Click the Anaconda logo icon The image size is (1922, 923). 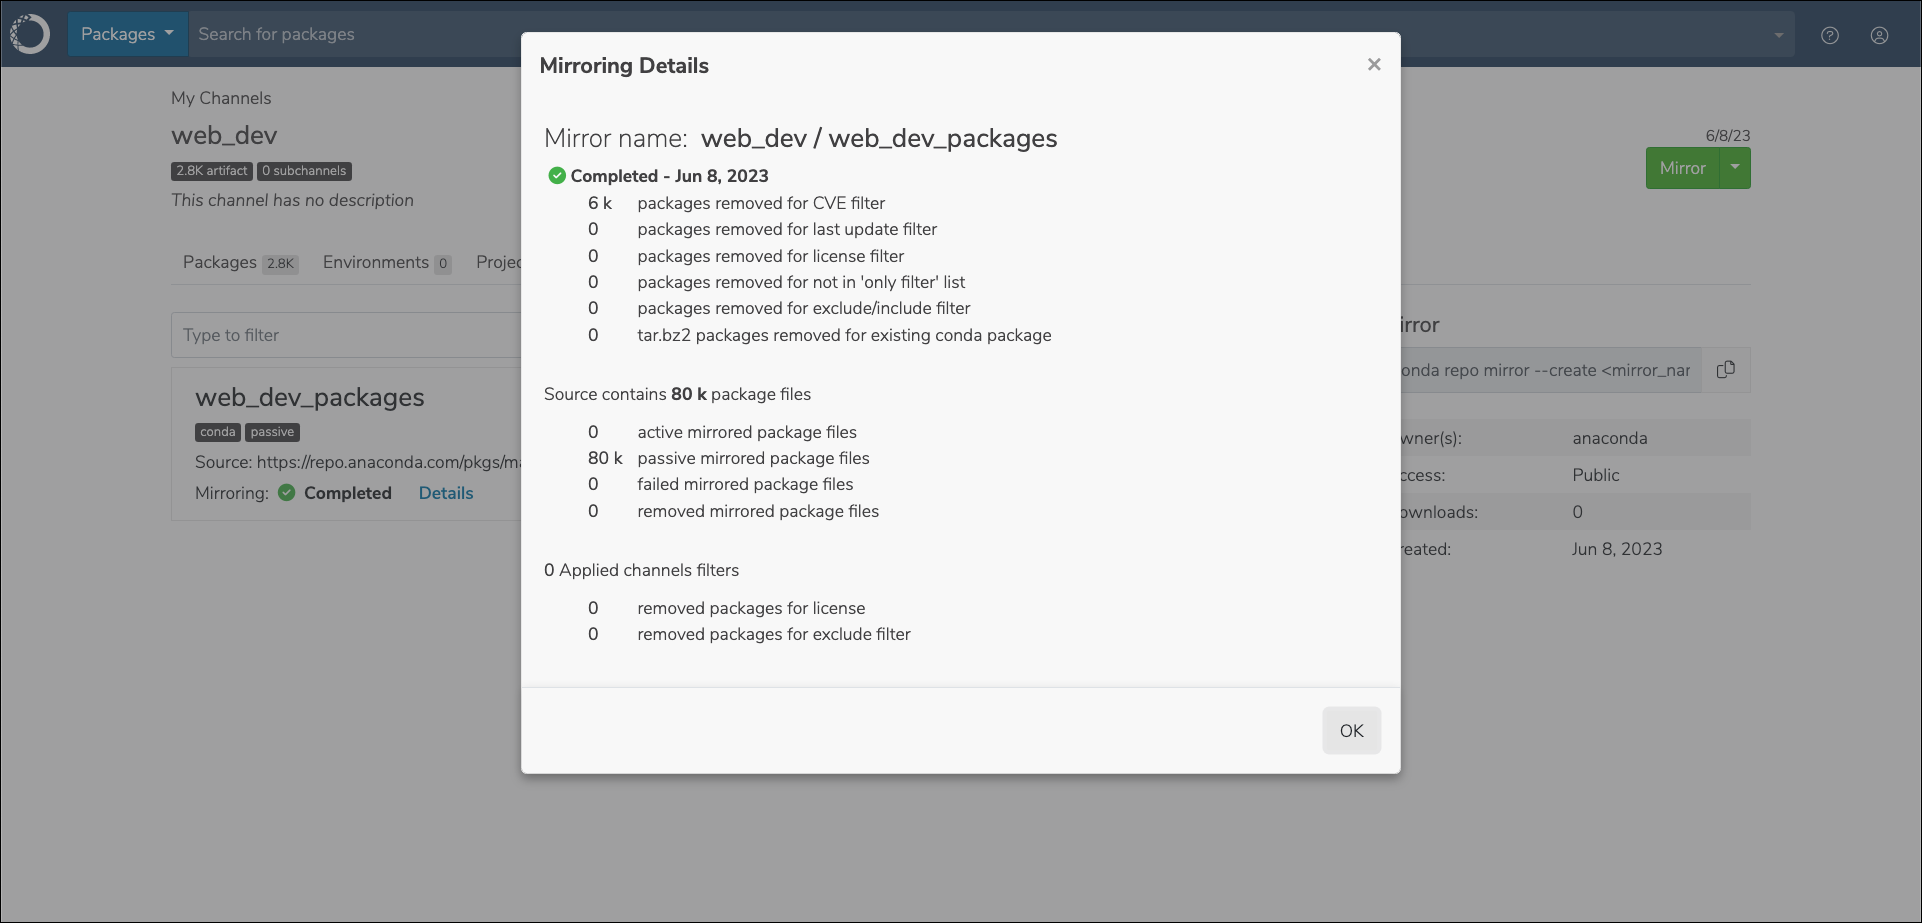click(30, 34)
